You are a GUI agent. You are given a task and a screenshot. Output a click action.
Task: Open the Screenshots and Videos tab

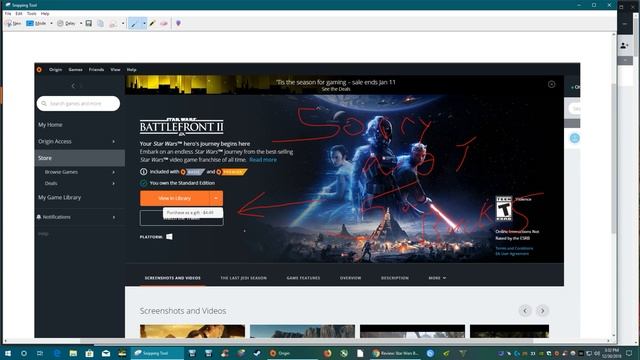[173, 278]
